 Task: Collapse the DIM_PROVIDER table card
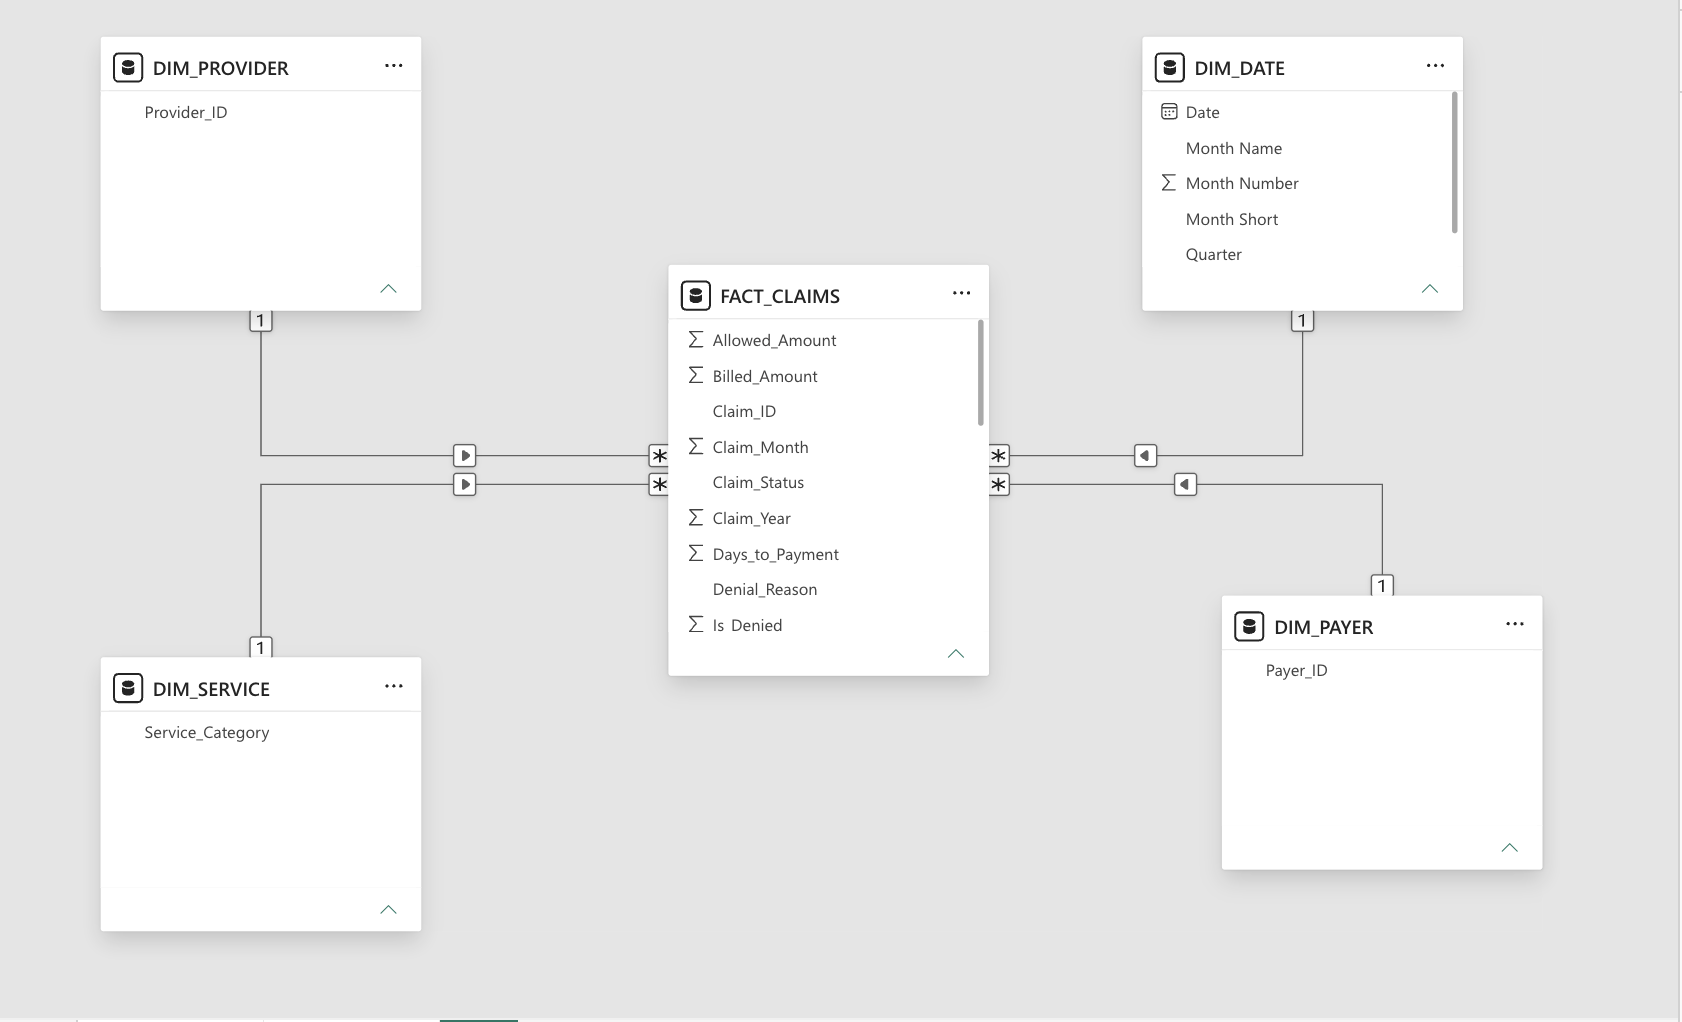click(388, 289)
